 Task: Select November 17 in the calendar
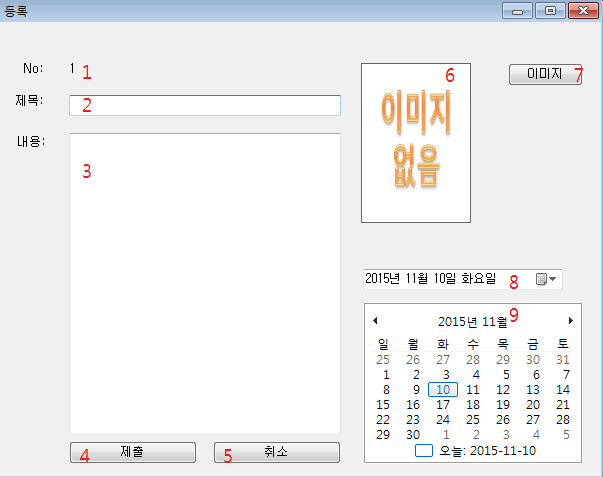[x=443, y=404]
